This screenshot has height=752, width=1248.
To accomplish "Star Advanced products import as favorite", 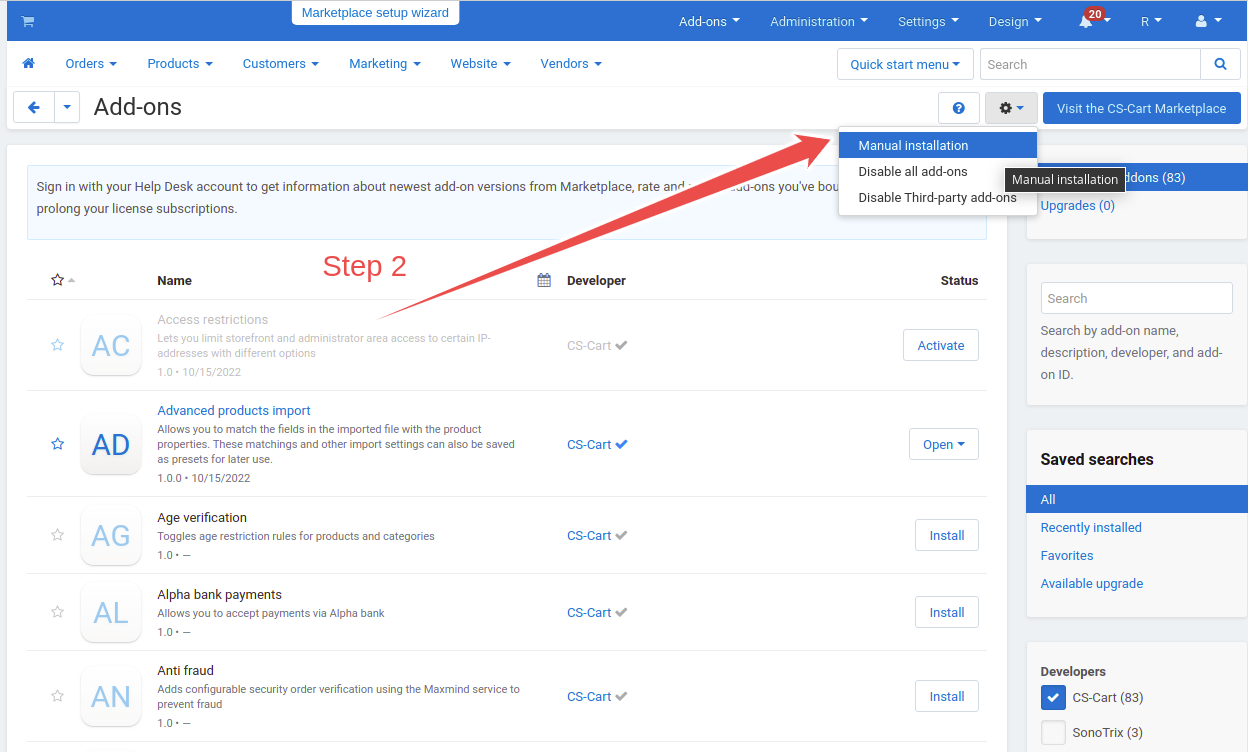I will (58, 444).
